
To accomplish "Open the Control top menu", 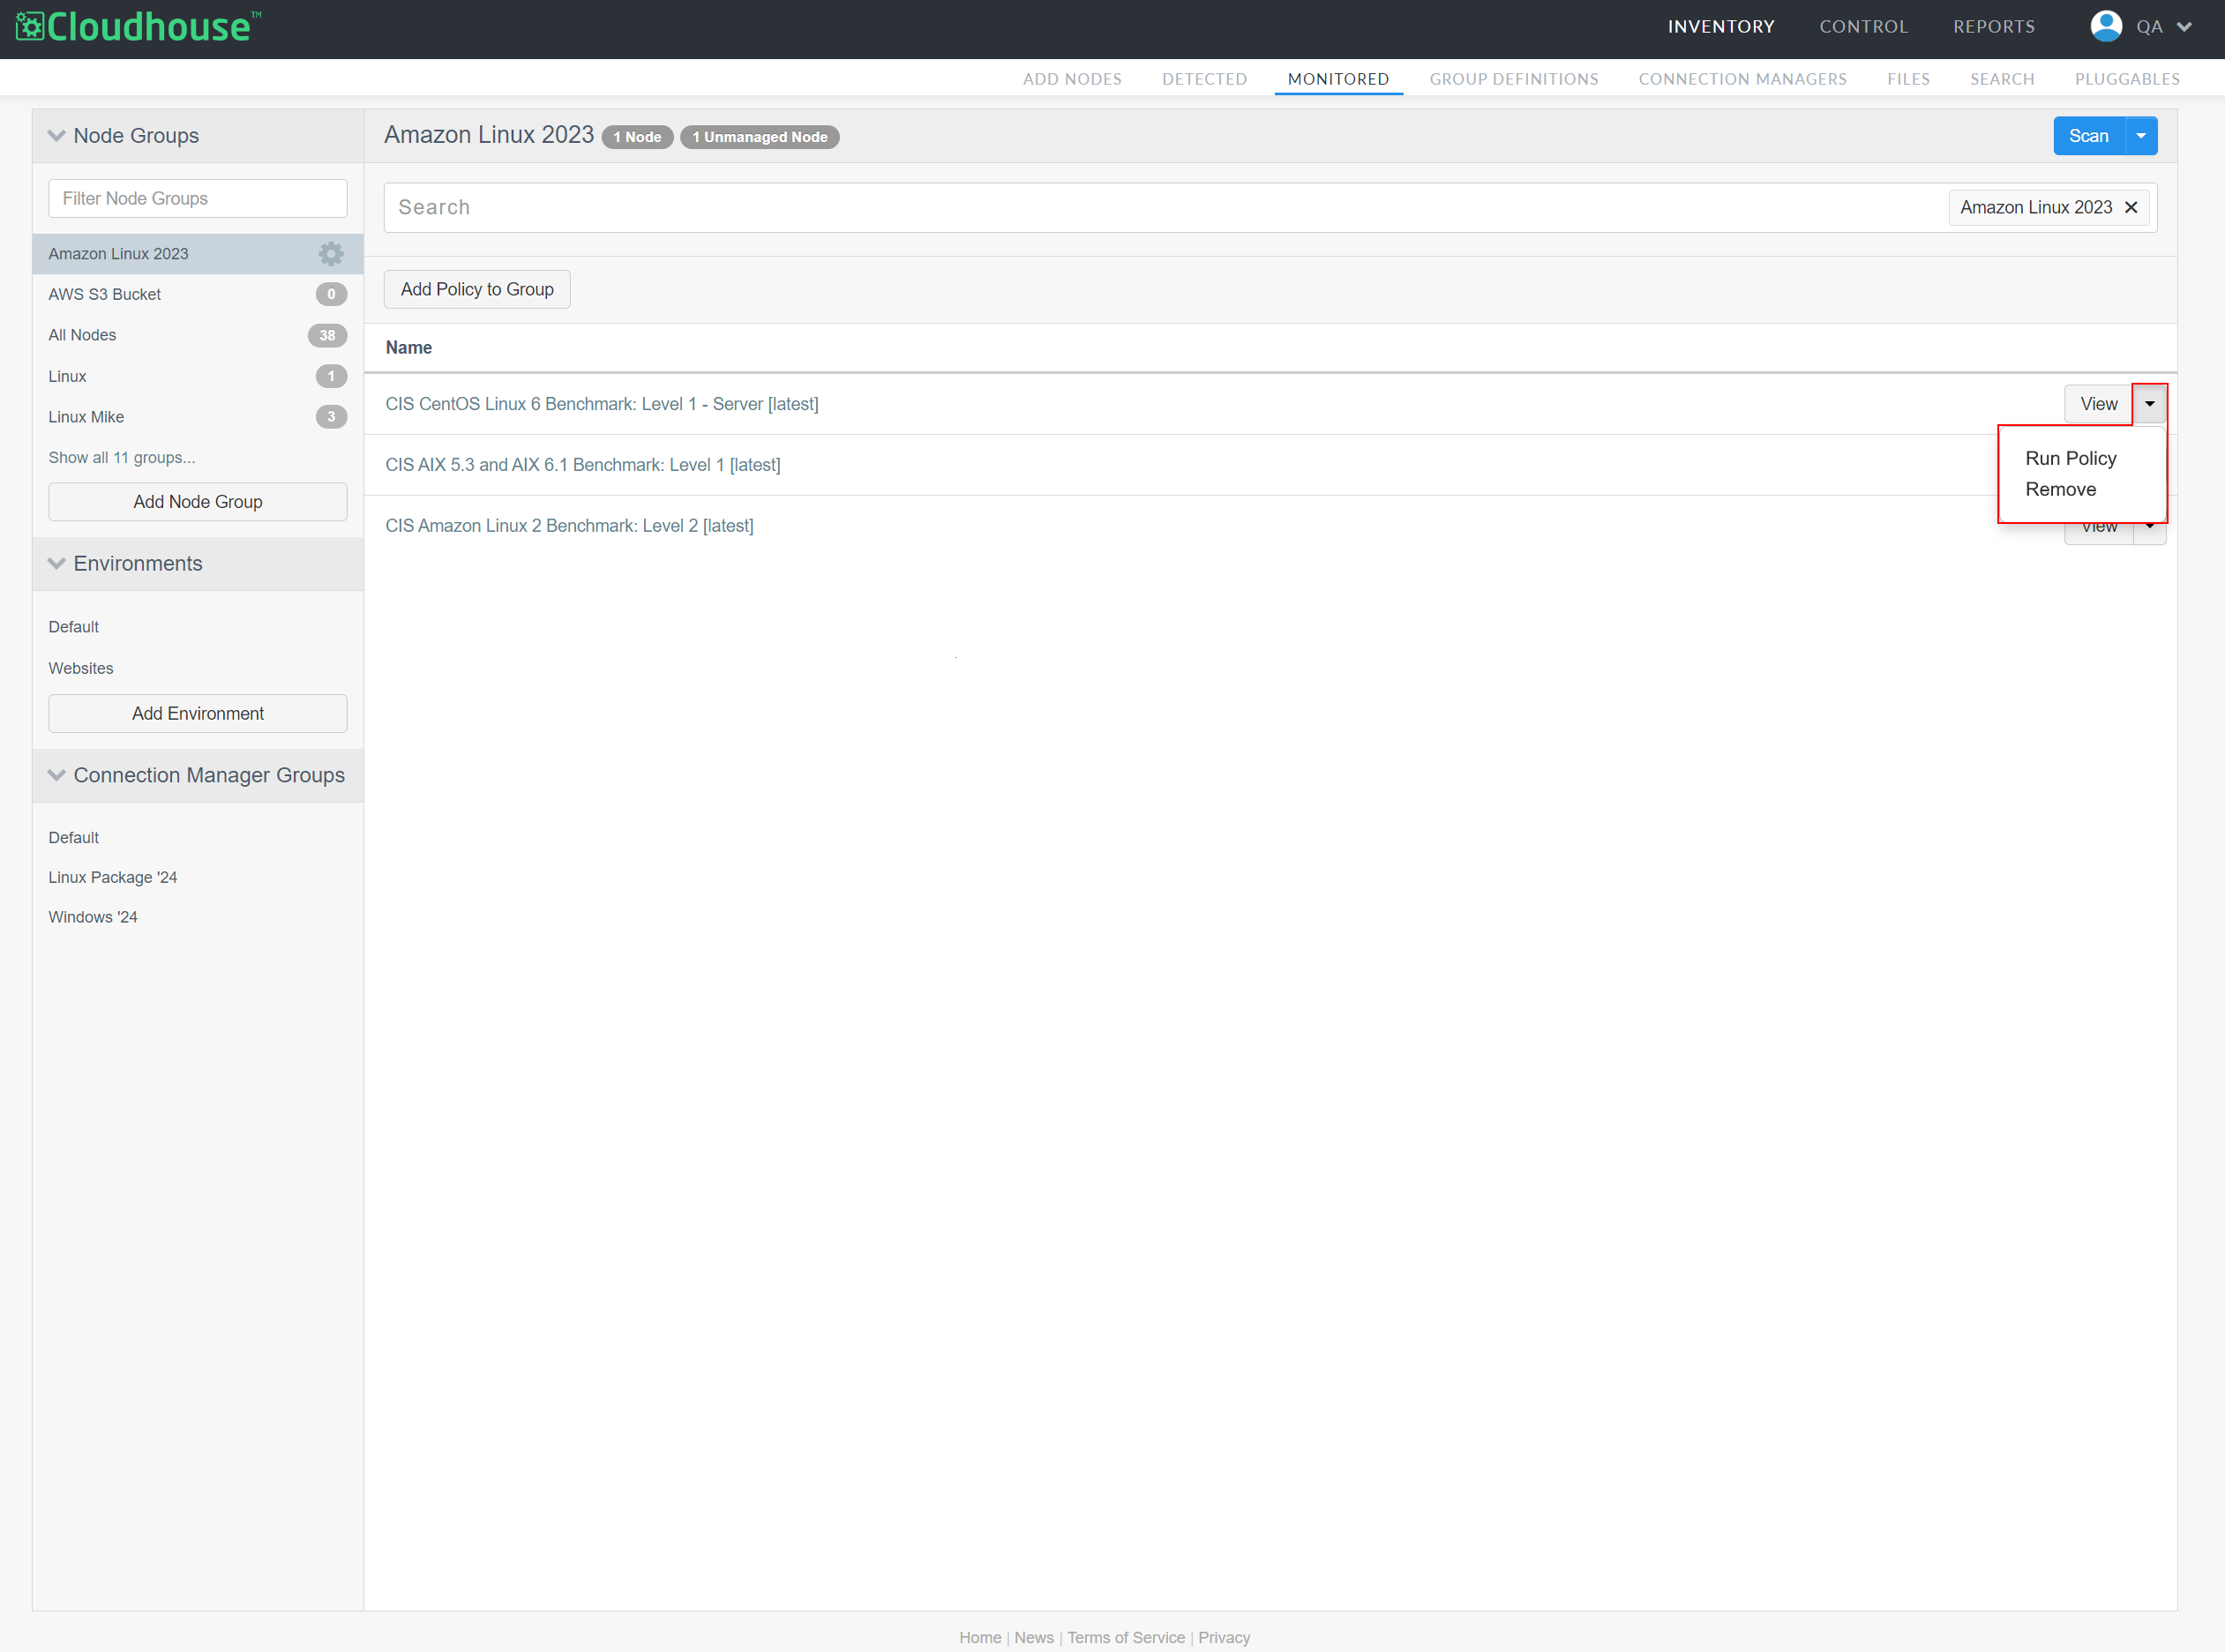I will pyautogui.click(x=1864, y=27).
